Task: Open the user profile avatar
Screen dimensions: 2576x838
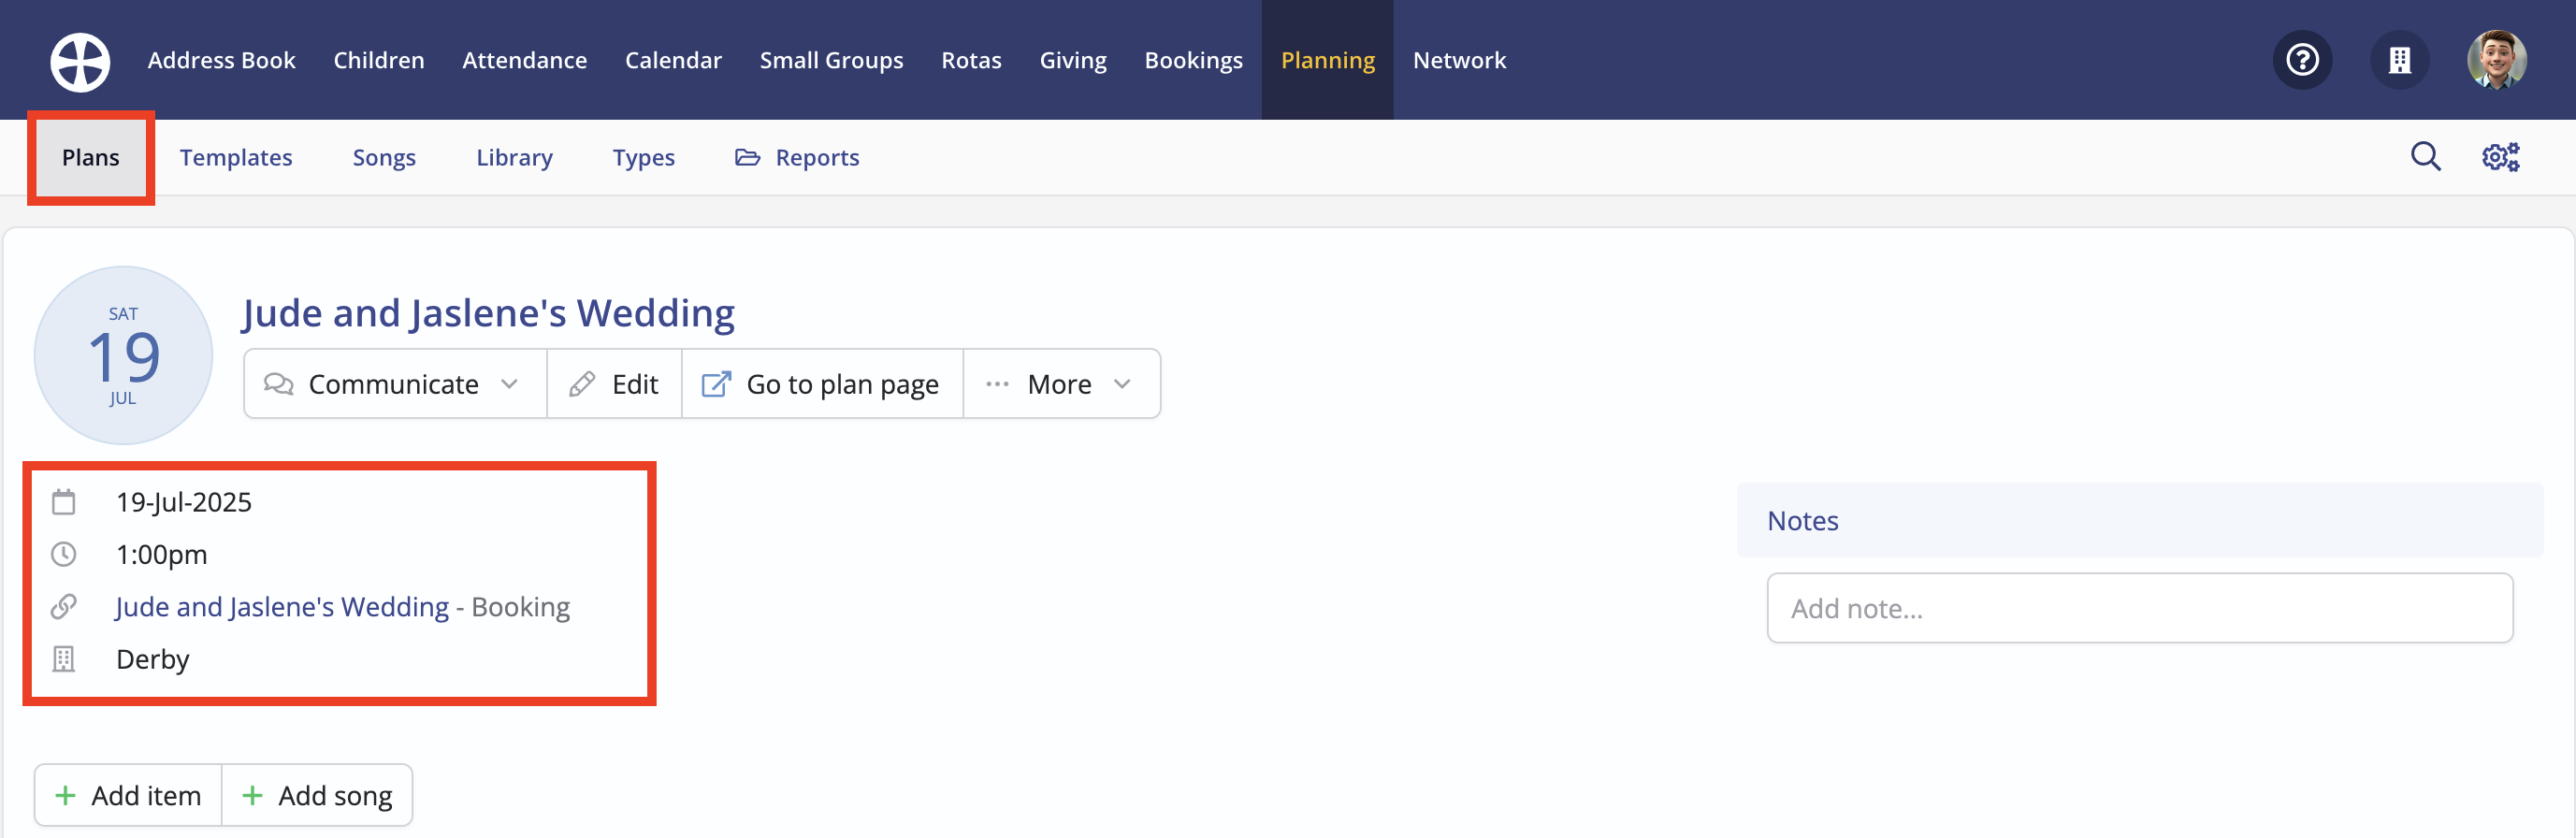Action: coord(2496,60)
